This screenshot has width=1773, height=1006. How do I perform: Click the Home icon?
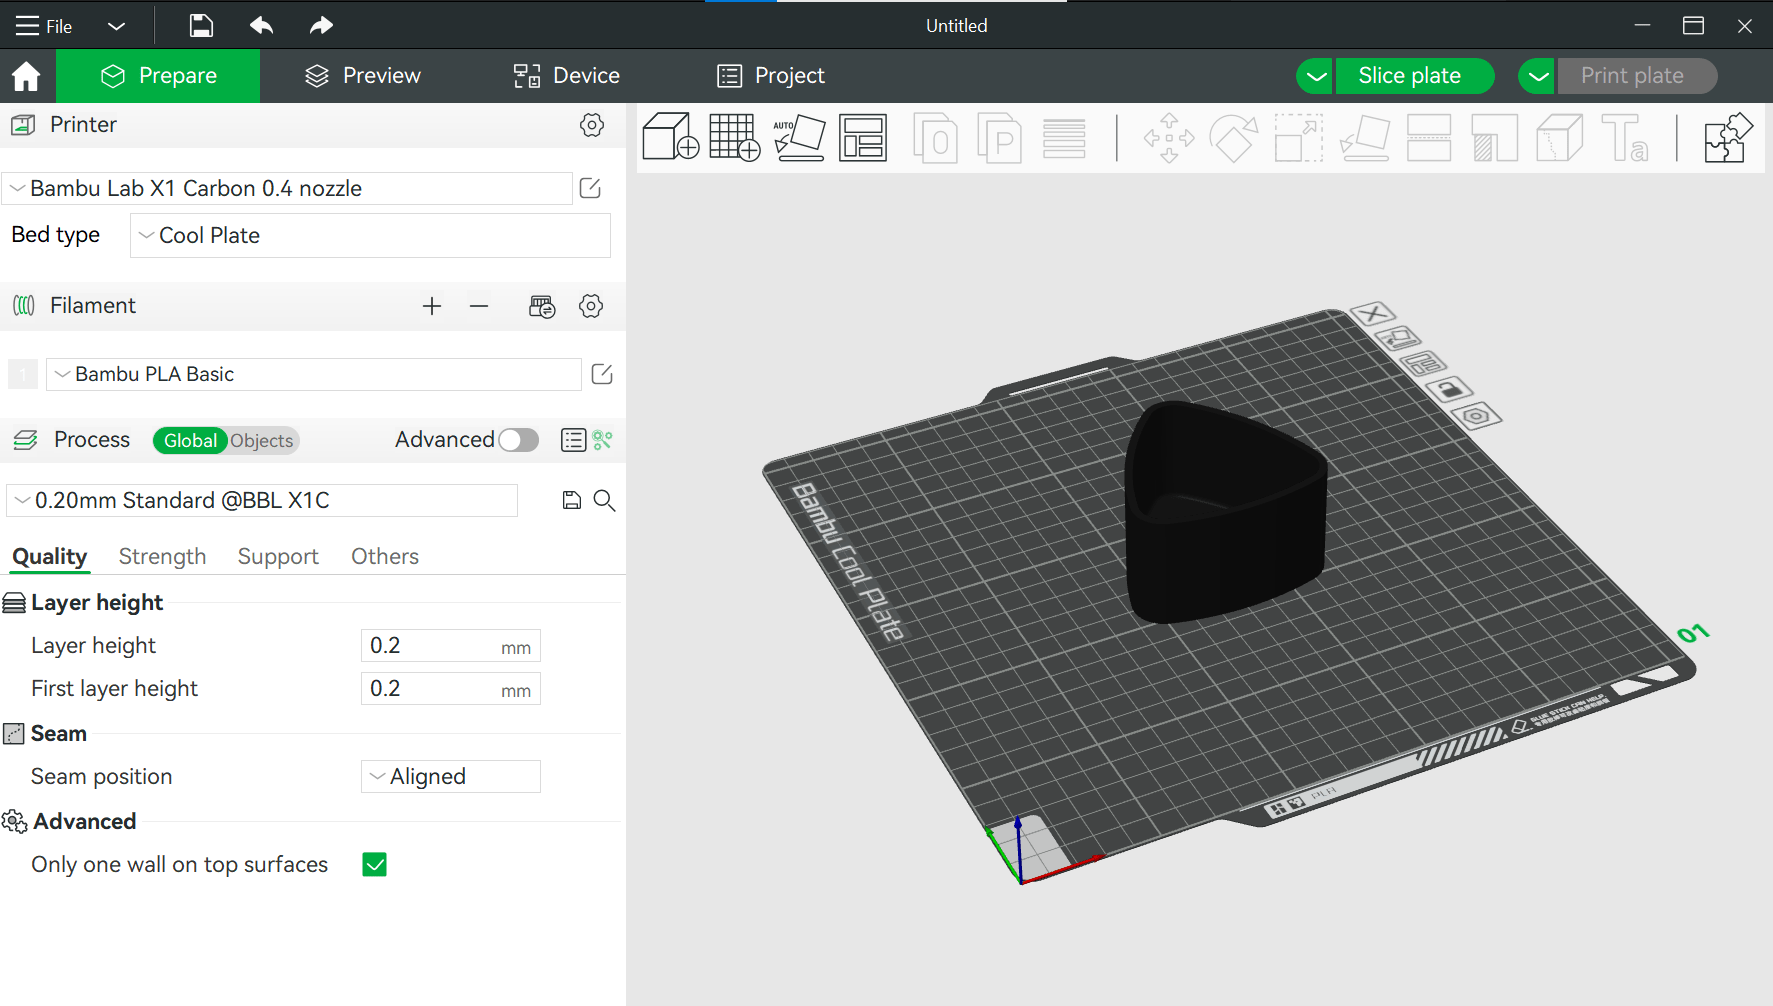tap(27, 76)
